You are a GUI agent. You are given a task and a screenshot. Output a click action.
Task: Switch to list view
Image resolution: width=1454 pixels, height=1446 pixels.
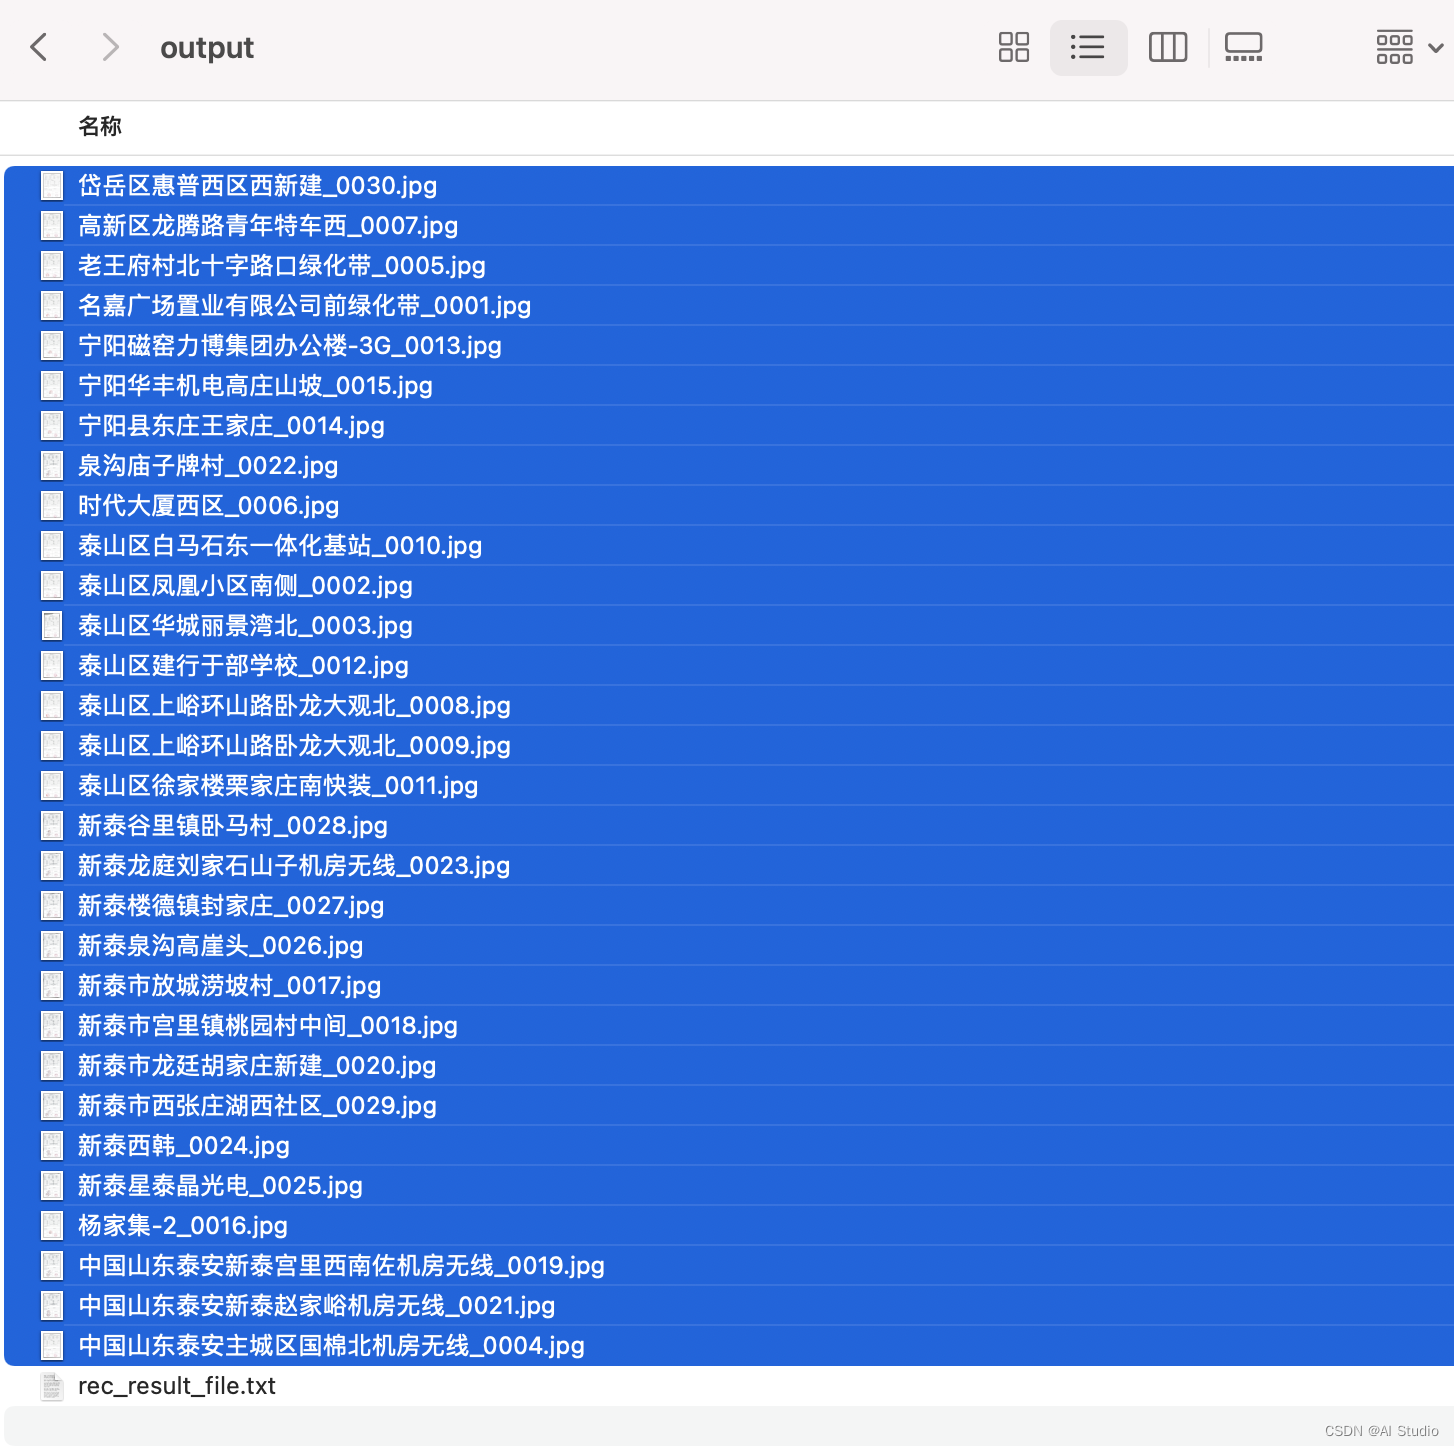1088,47
